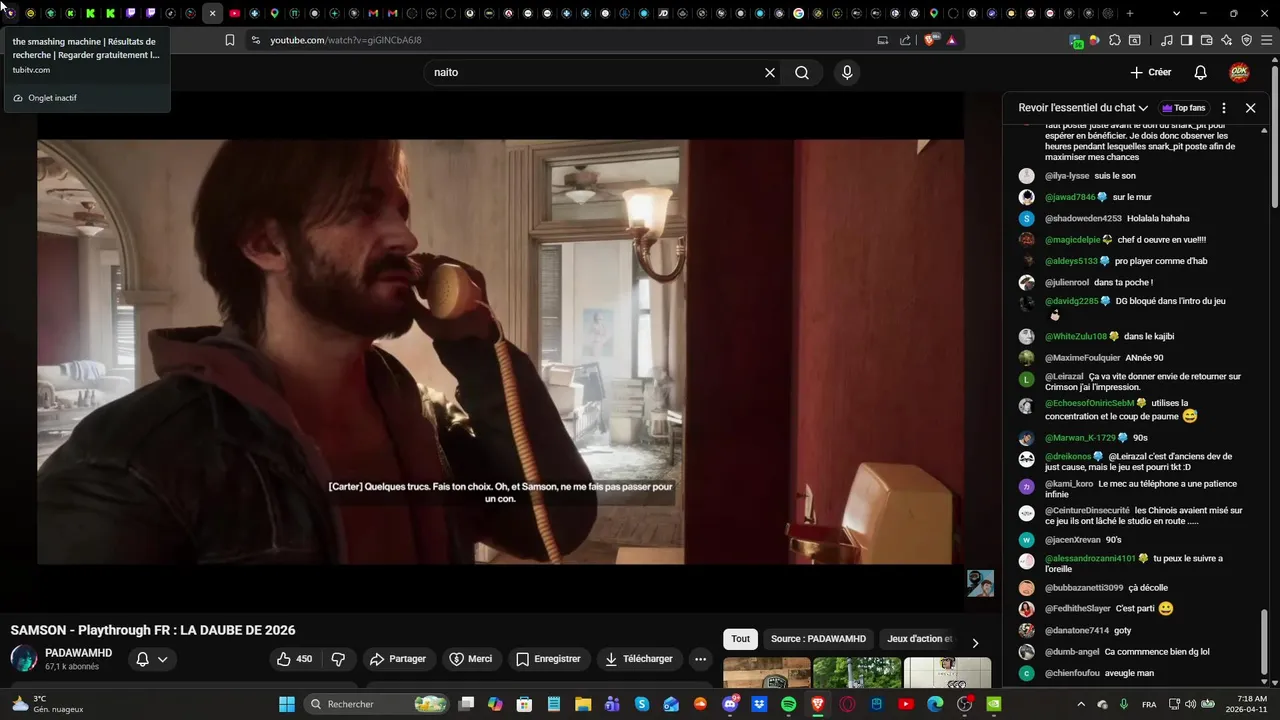Open Brave Rewards triangle icon
This screenshot has height=720, width=1280.
951,40
